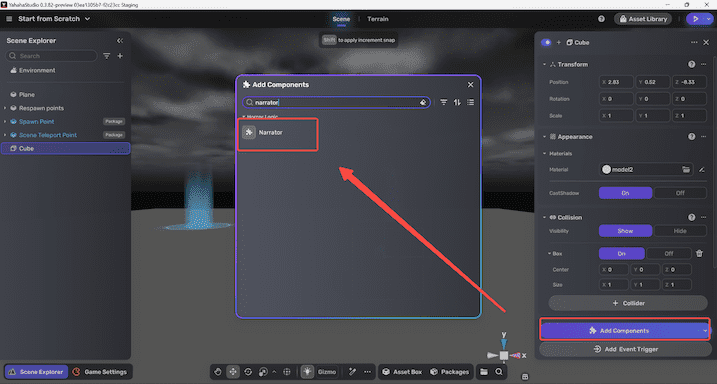Collapse the Collision section
717x384 pixels.
[544, 217]
